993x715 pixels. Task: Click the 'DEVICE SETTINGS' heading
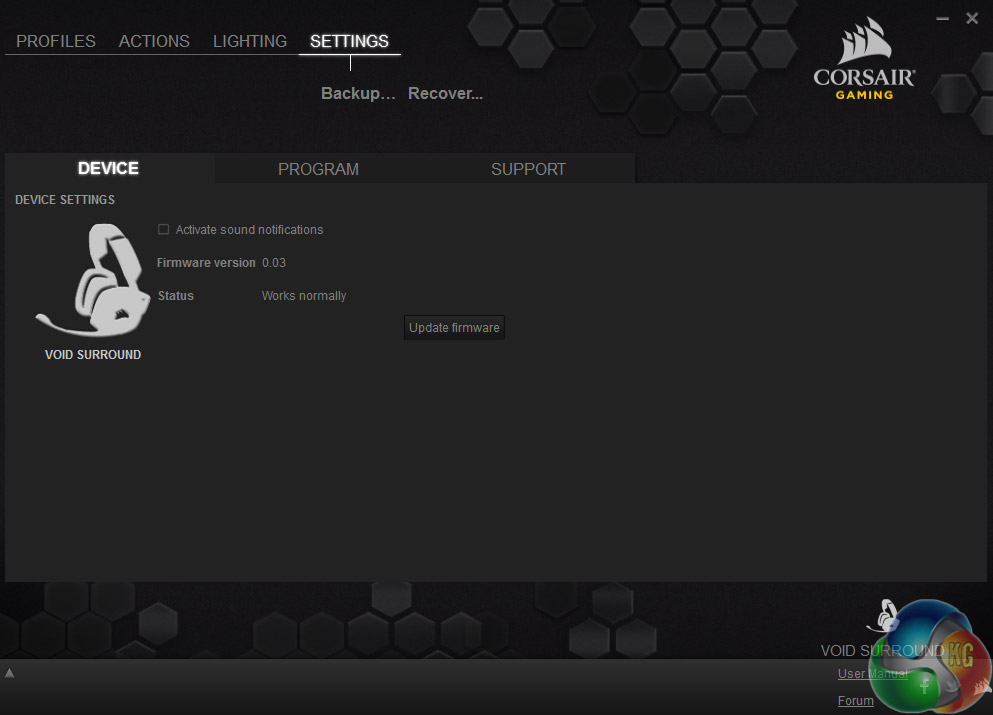point(65,199)
